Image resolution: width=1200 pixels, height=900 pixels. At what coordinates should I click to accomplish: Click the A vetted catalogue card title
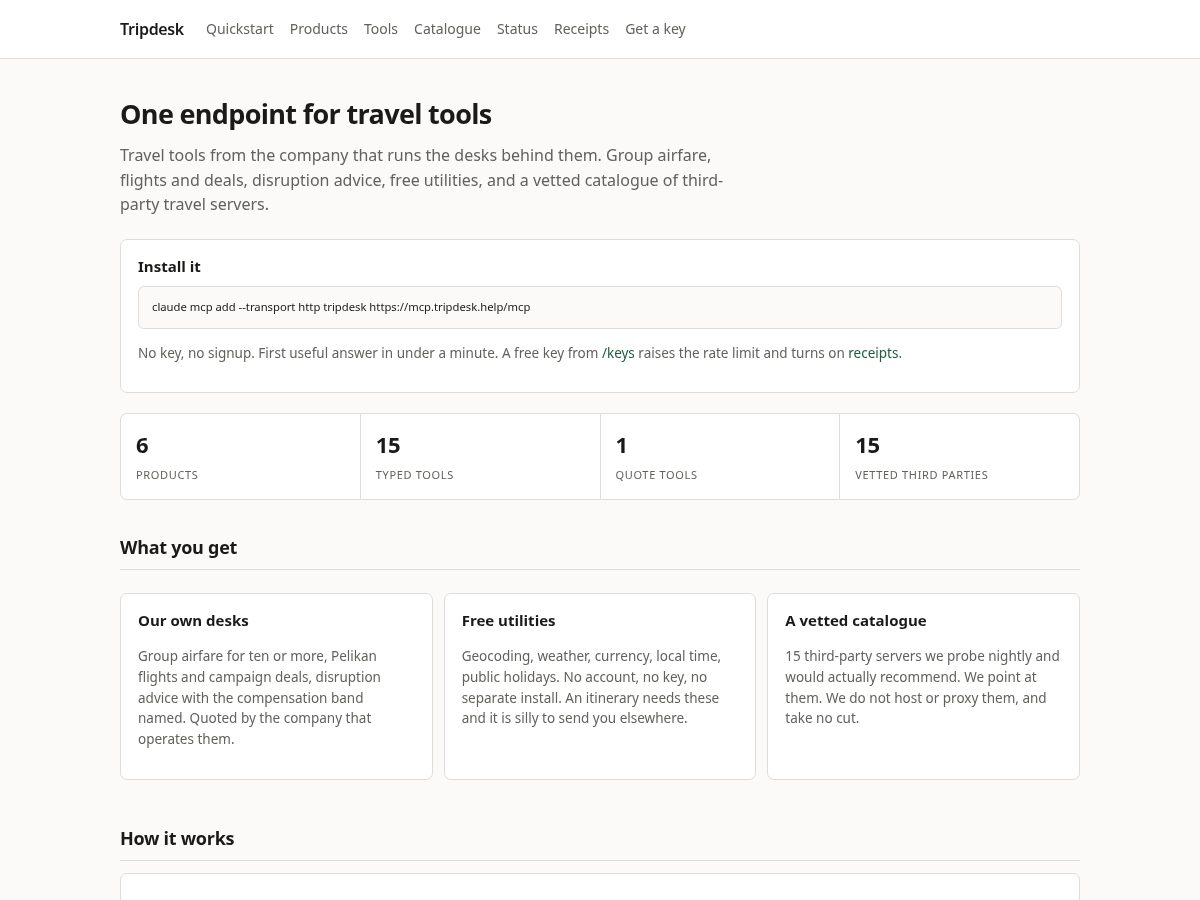(x=855, y=621)
